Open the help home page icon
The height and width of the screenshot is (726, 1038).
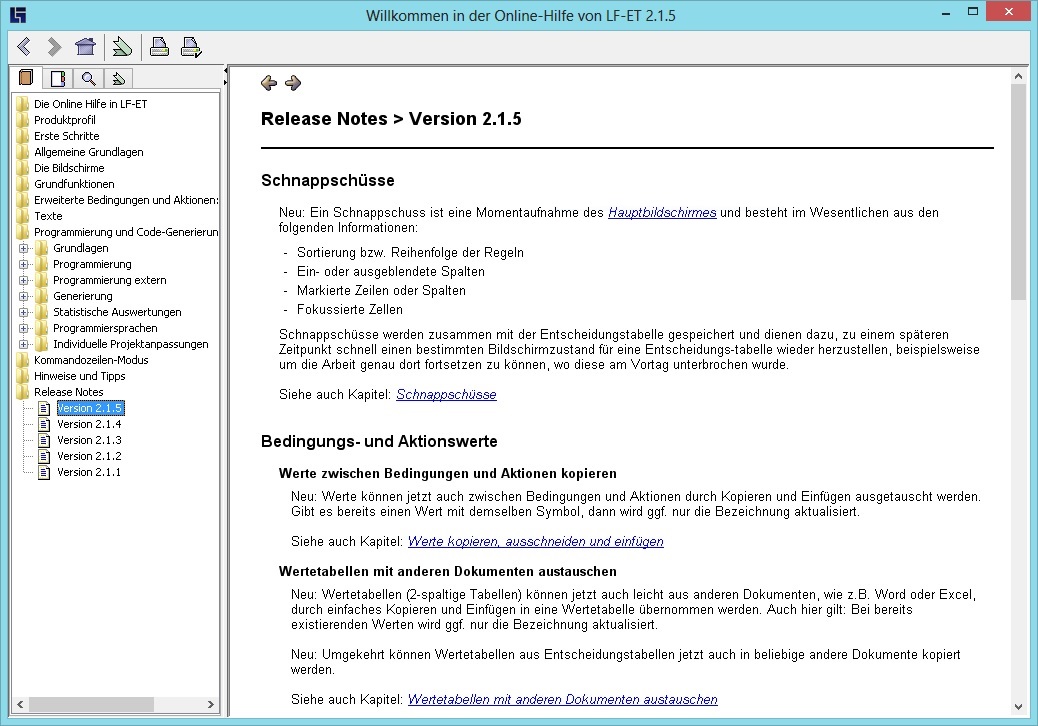point(85,46)
